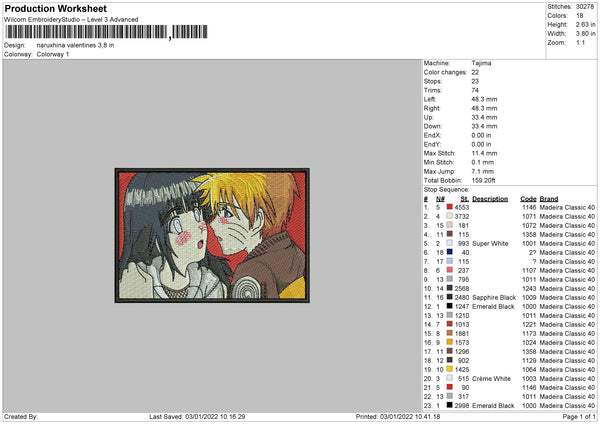Click the 'Code' column header

528,199
